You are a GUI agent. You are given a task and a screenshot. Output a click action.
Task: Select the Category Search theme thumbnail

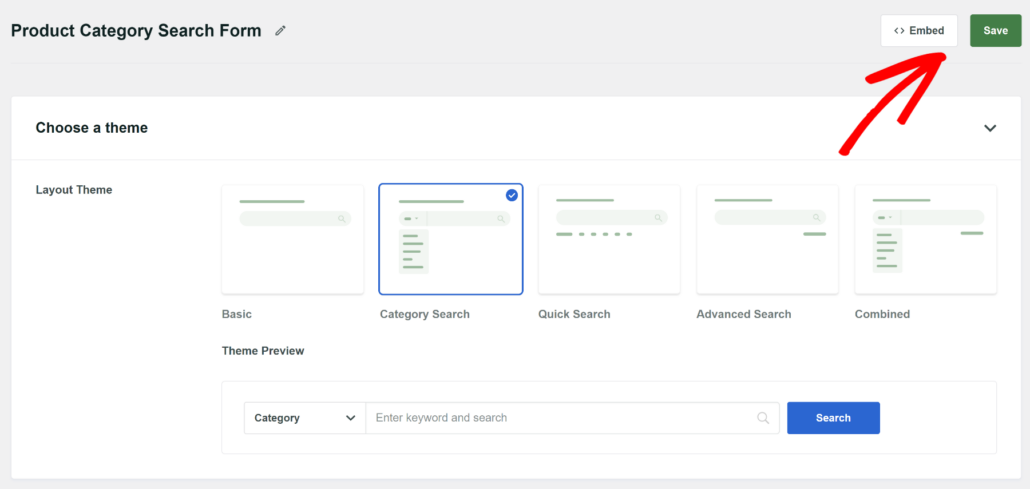[451, 239]
